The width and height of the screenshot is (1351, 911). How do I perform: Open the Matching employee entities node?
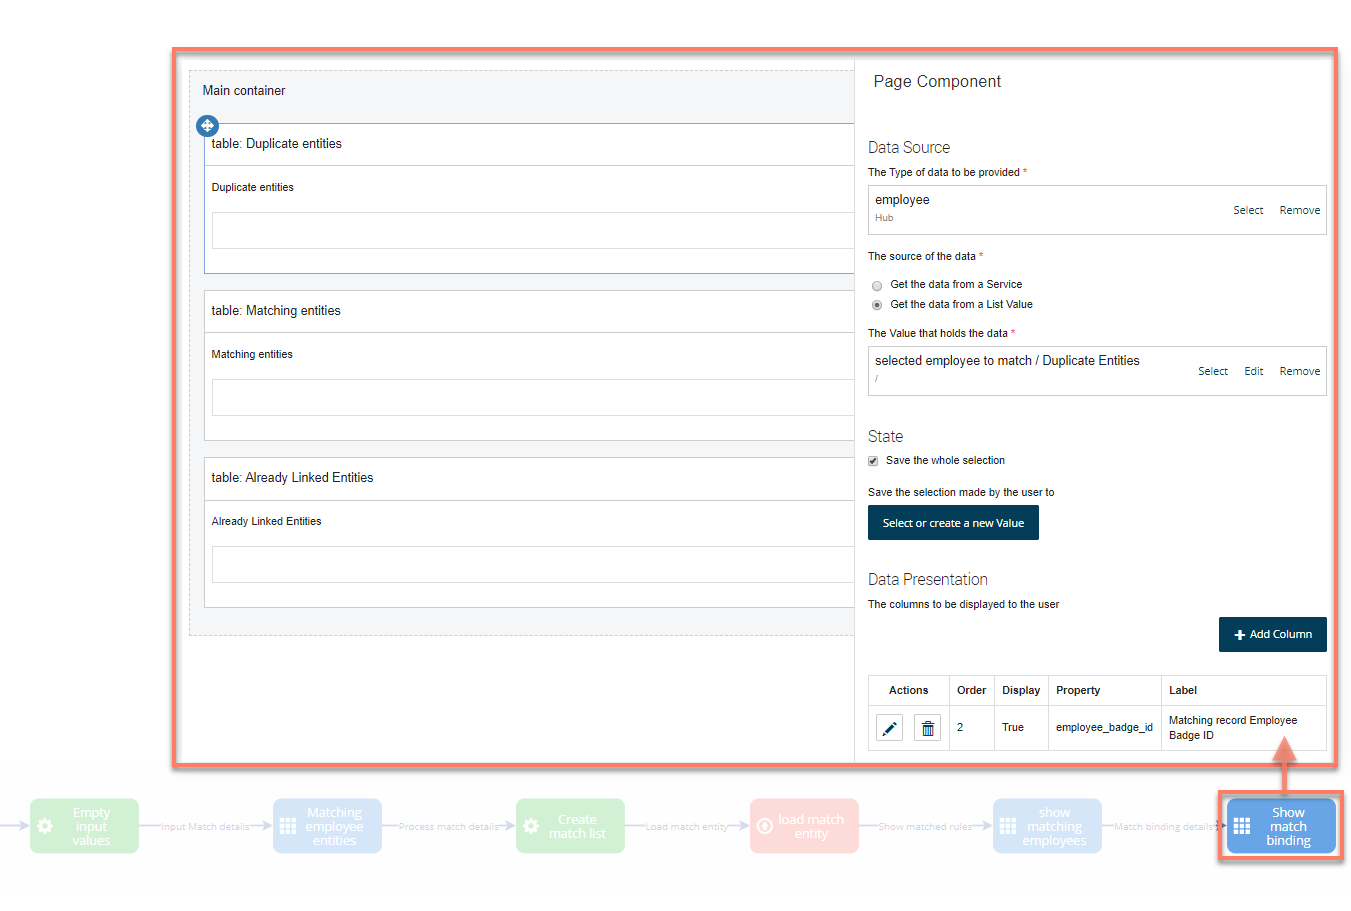click(327, 826)
